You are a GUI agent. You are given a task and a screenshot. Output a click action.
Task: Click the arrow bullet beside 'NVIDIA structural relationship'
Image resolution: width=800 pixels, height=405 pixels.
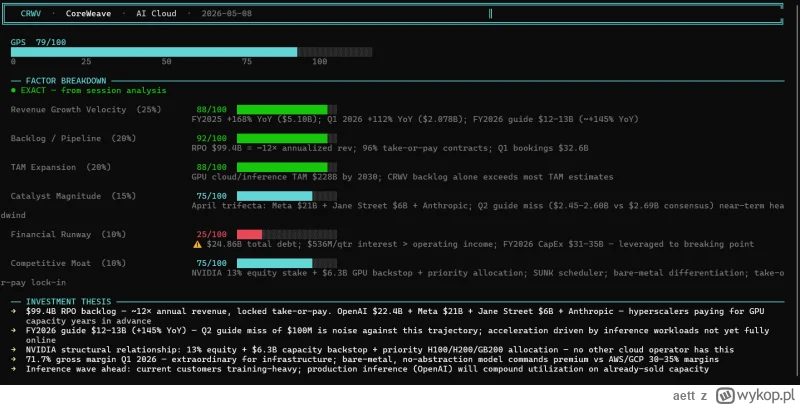[x=14, y=349]
